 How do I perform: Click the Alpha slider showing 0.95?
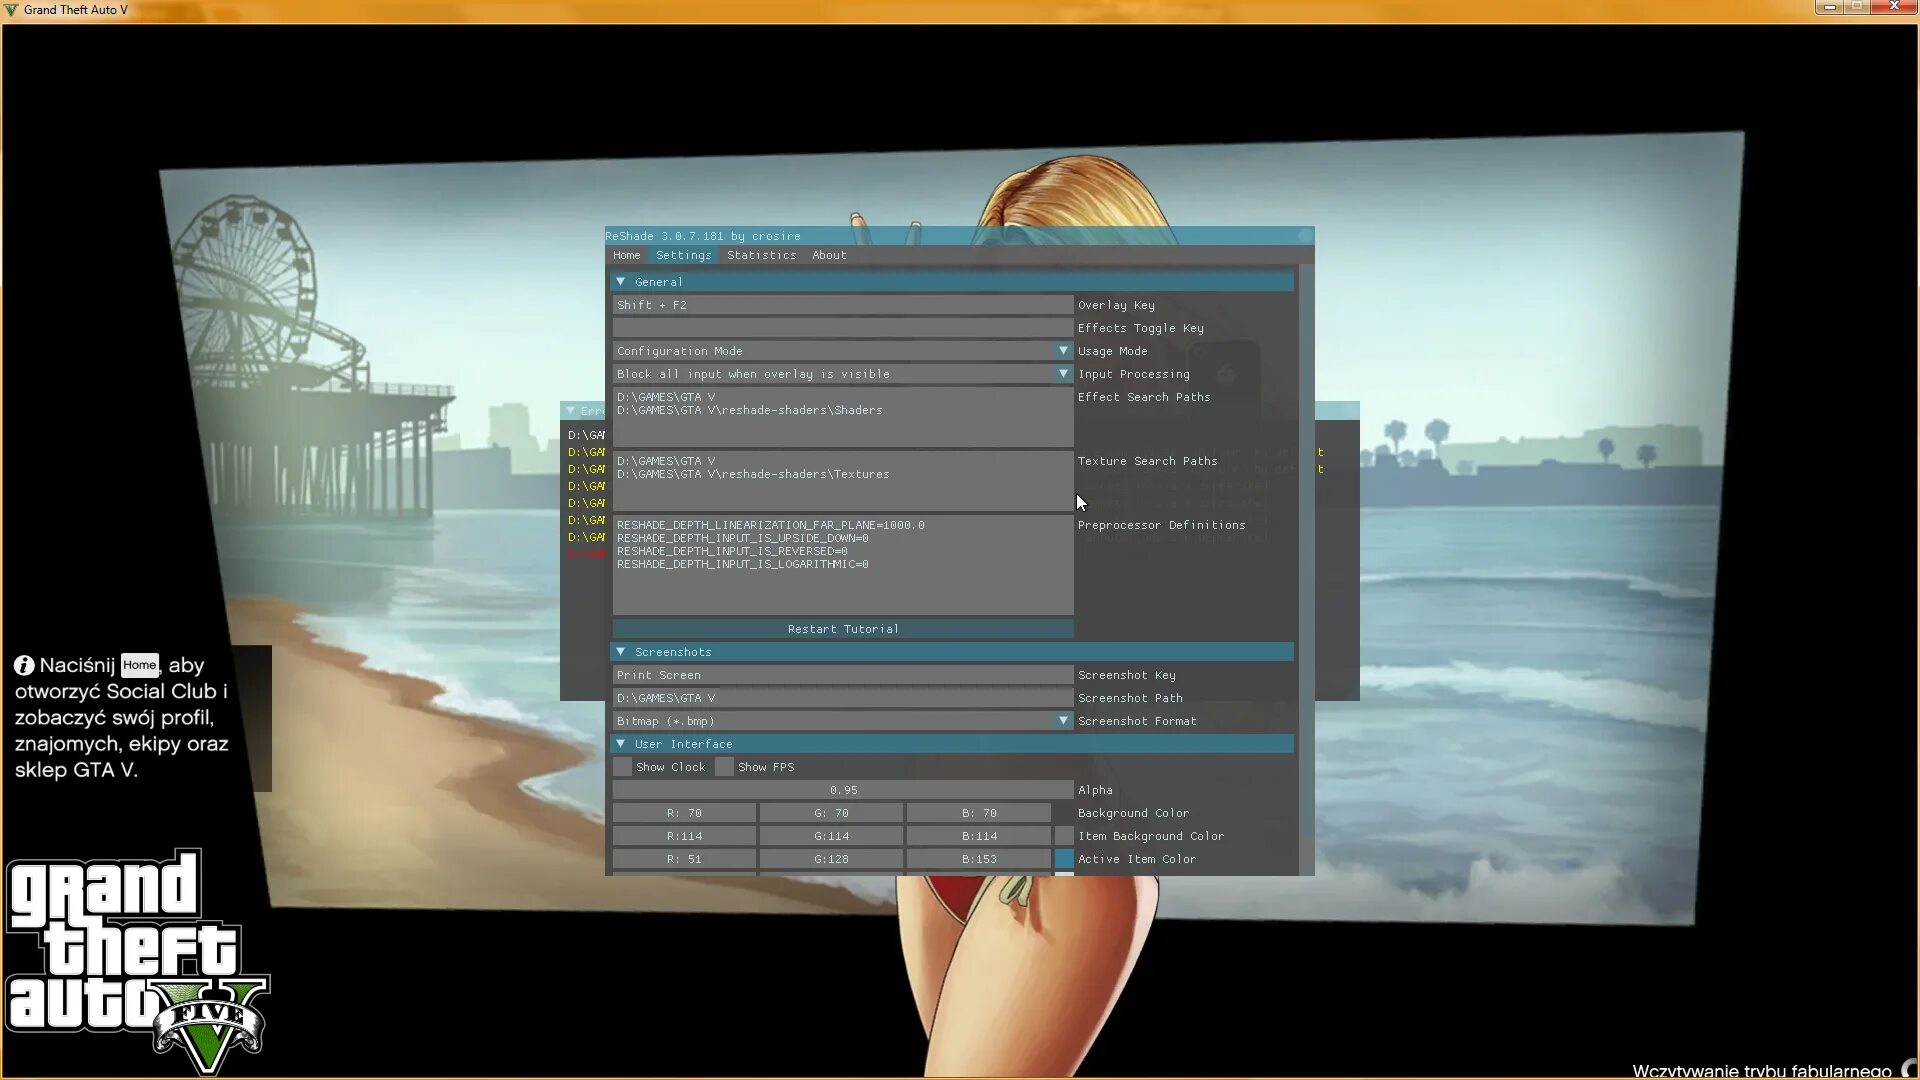point(843,790)
